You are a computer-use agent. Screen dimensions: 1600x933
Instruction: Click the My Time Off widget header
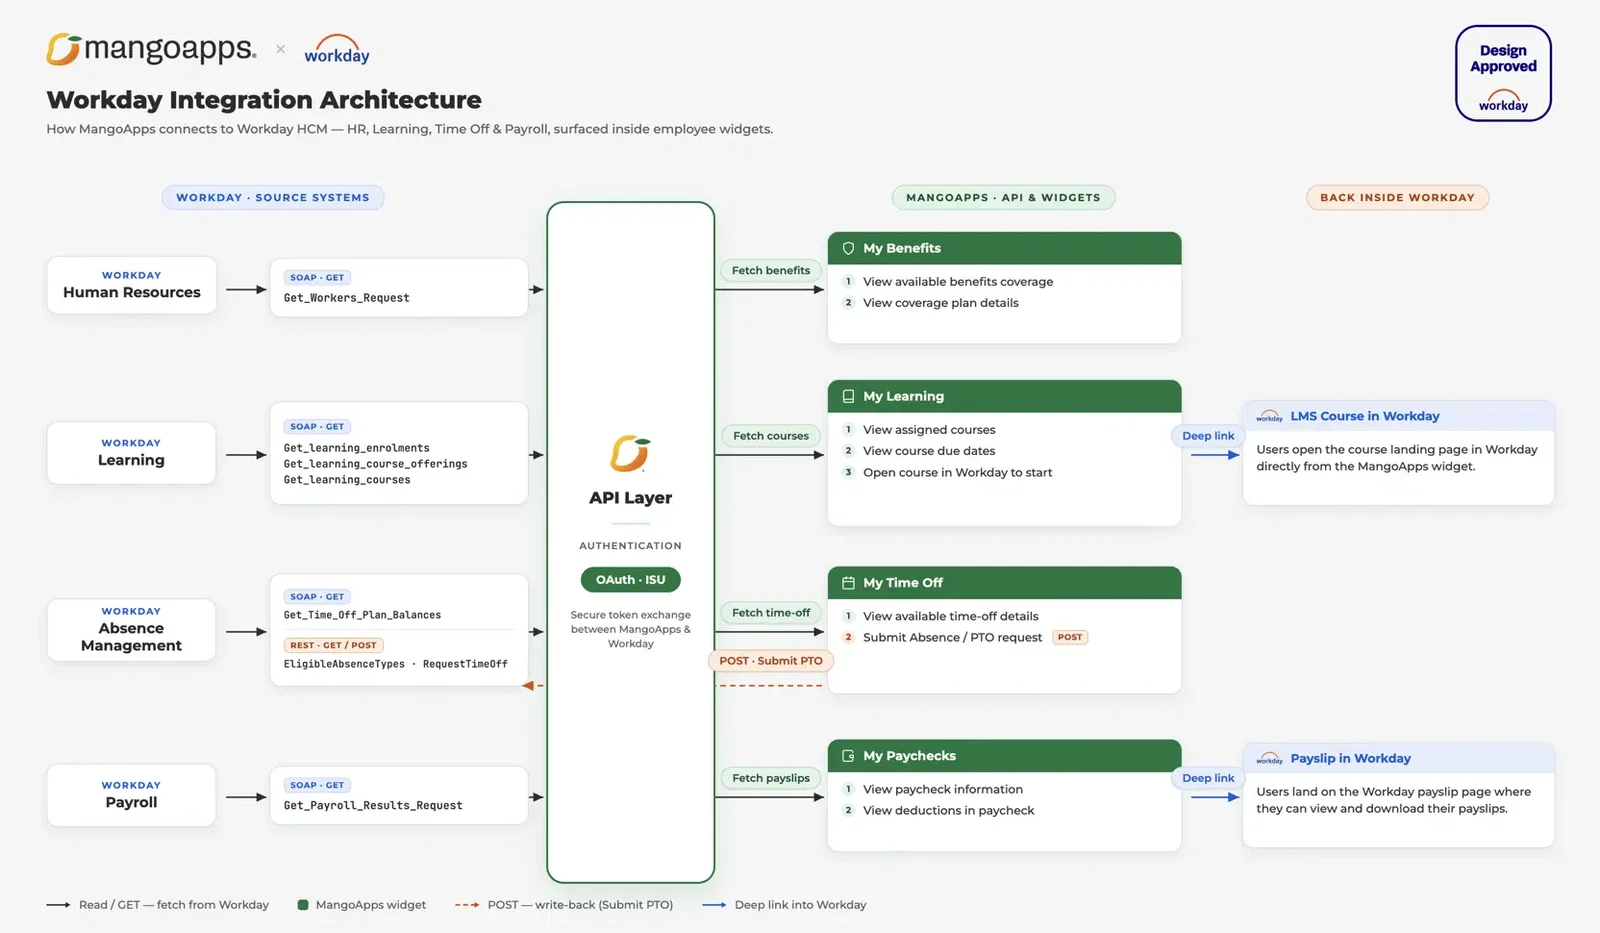[x=1004, y=583]
